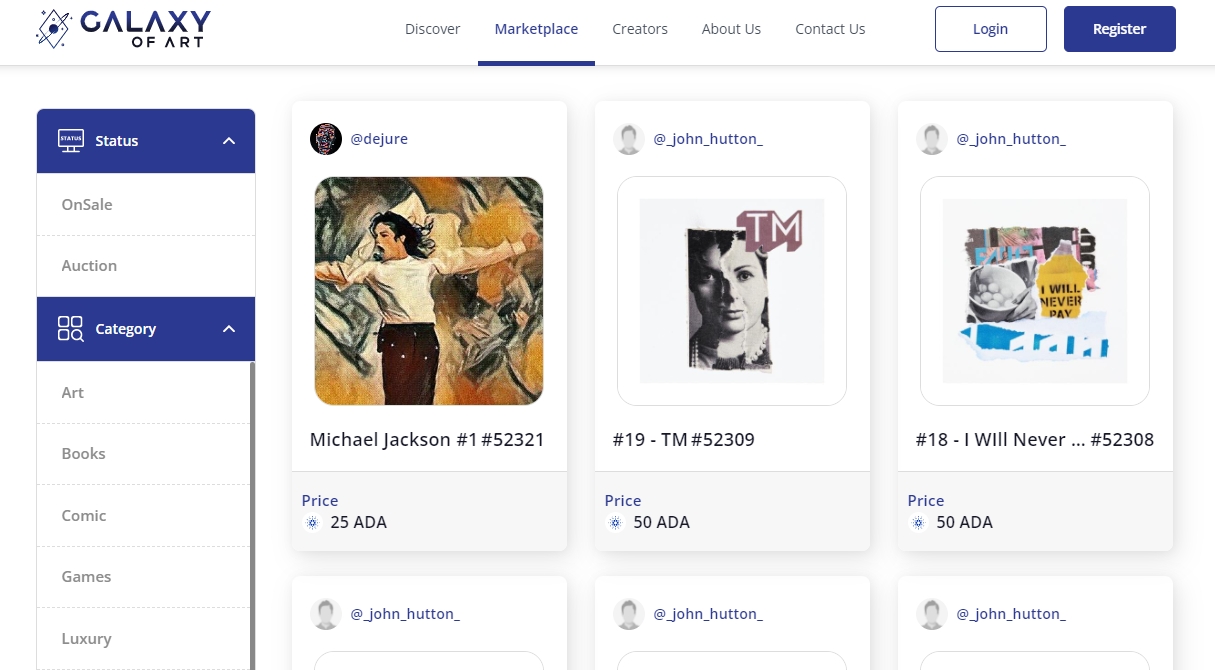
Task: Collapse the Category section
Action: coord(228,328)
